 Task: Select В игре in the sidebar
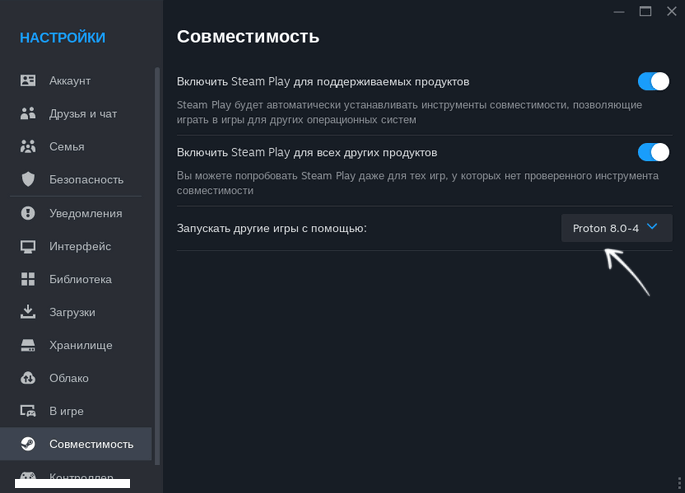[76, 411]
